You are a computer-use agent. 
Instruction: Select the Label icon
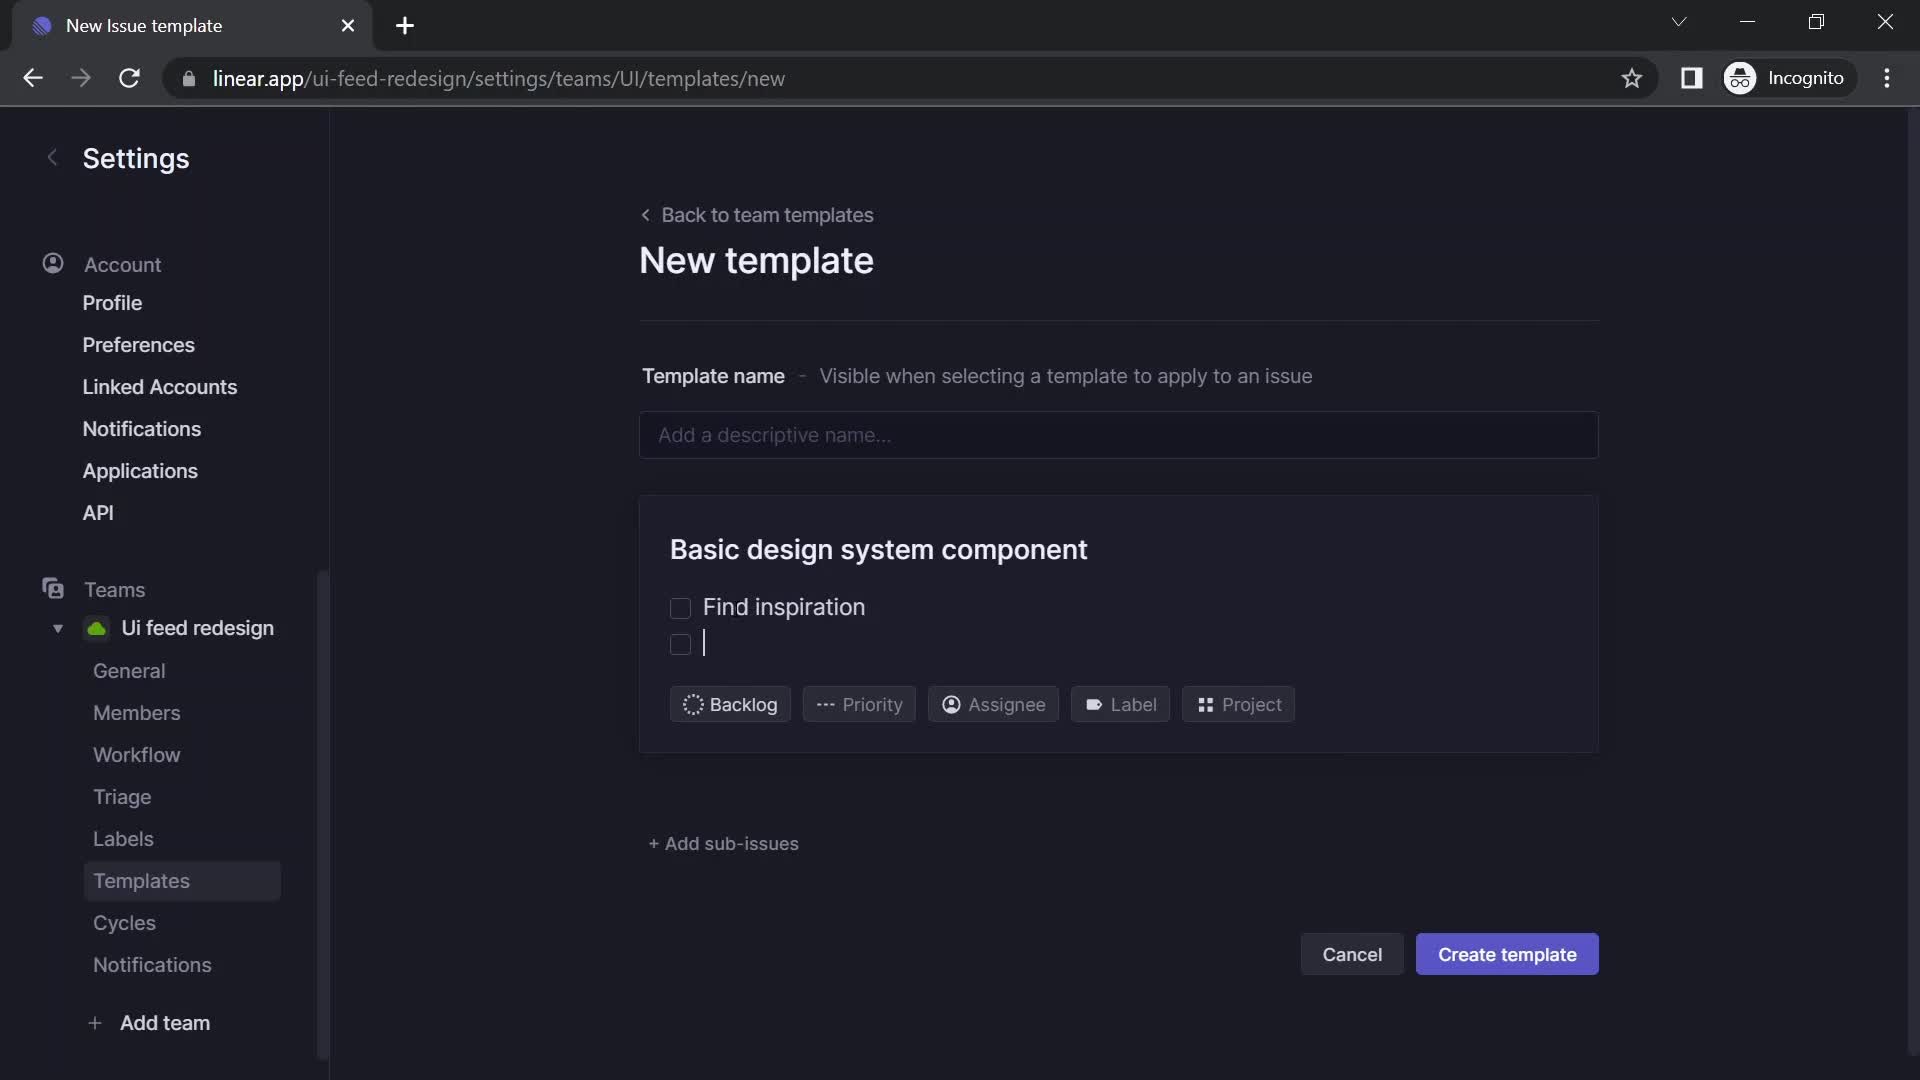[x=1092, y=703]
